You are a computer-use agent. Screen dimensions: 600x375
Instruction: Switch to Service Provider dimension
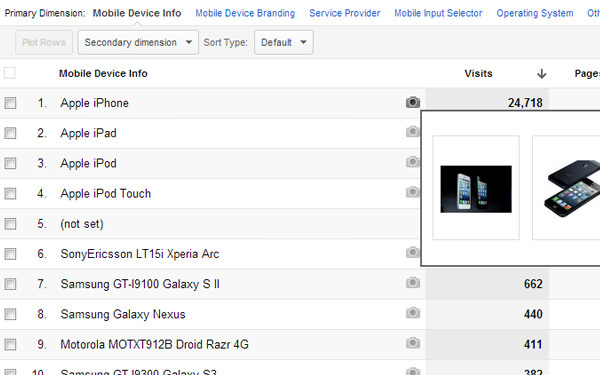click(x=345, y=13)
